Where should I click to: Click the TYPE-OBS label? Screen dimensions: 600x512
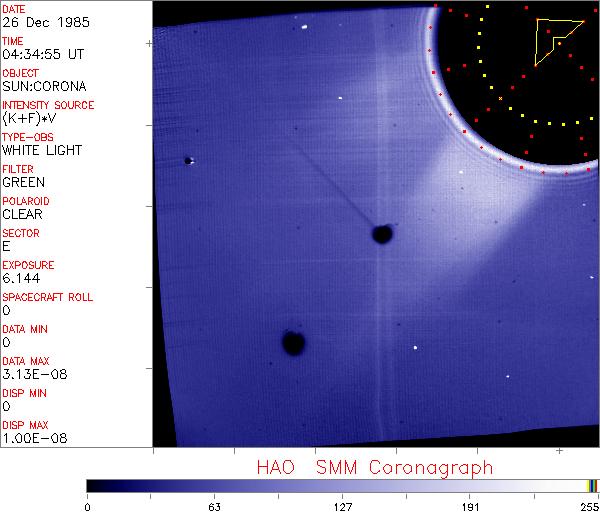point(28,137)
